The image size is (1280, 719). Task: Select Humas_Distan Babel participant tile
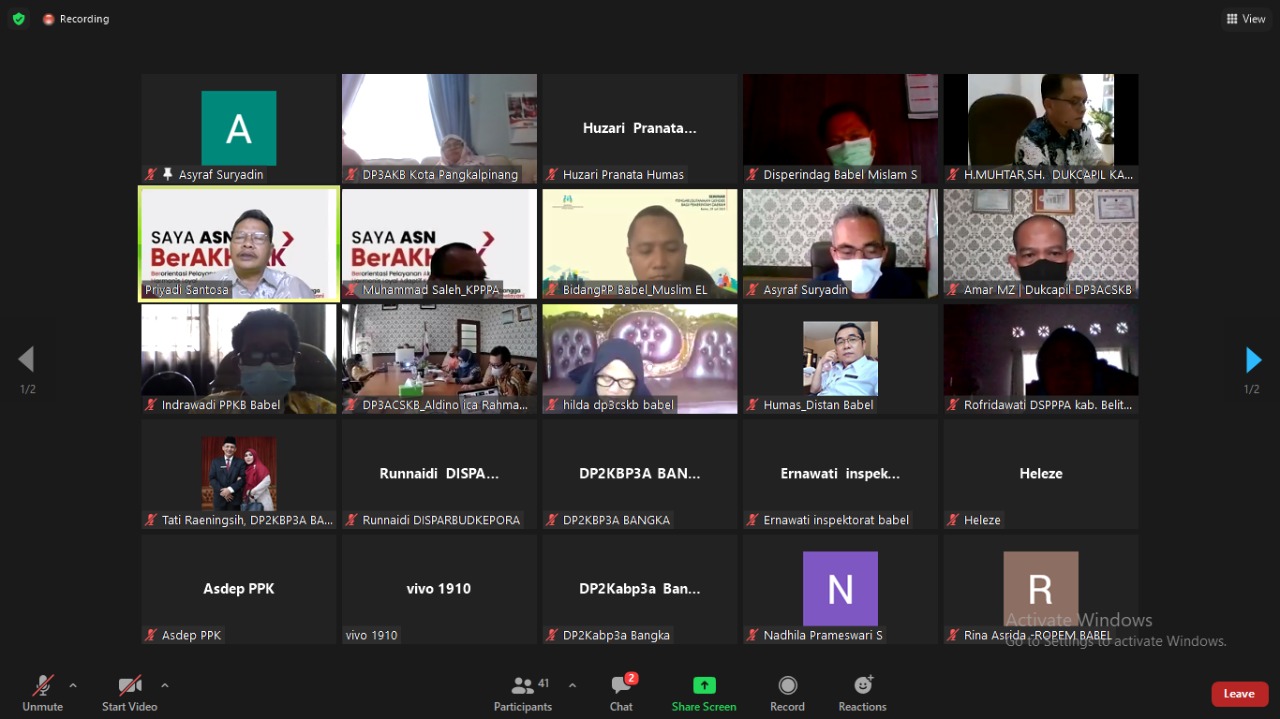click(x=840, y=359)
